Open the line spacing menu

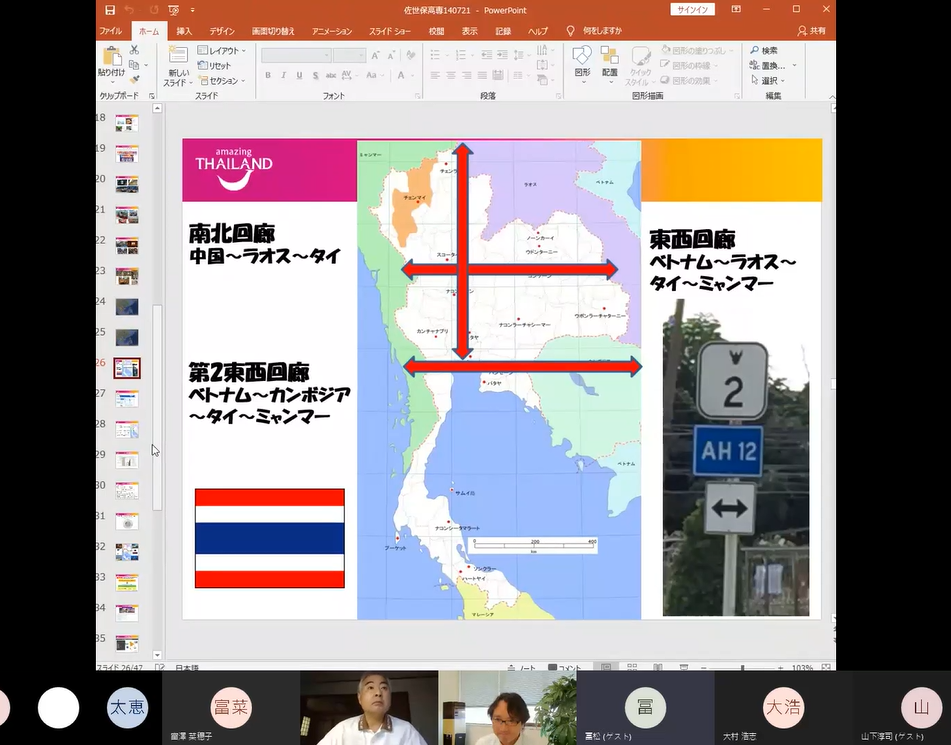[x=520, y=55]
